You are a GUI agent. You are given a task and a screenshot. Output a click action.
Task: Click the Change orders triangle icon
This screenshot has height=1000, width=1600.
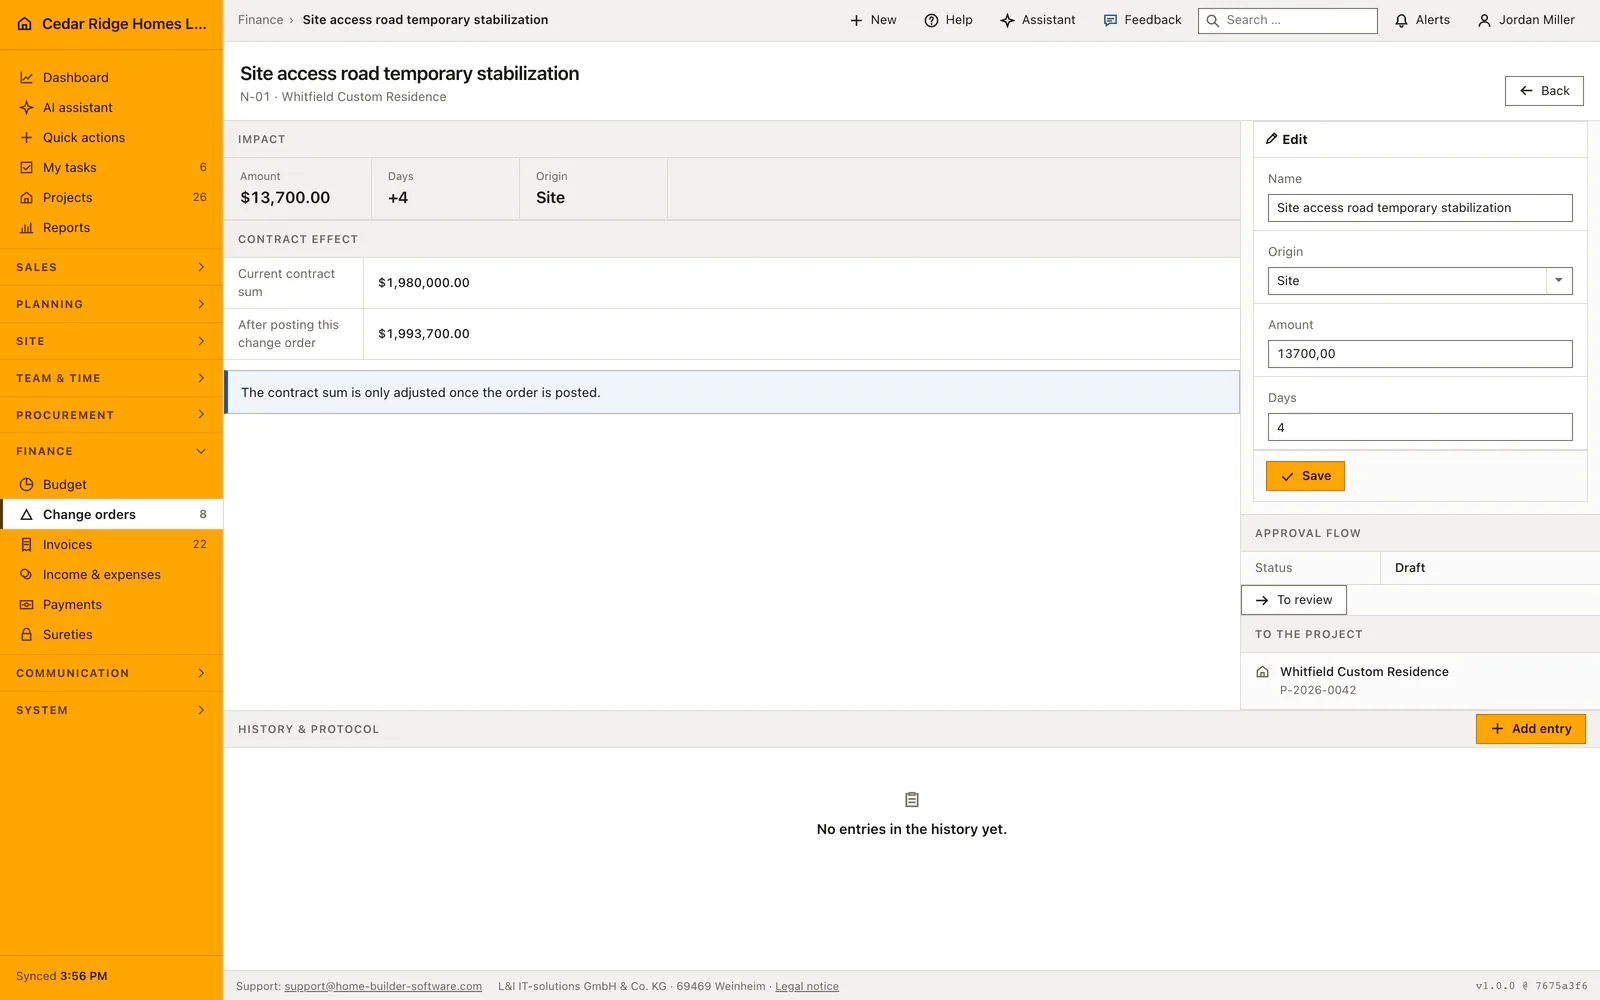tap(27, 514)
